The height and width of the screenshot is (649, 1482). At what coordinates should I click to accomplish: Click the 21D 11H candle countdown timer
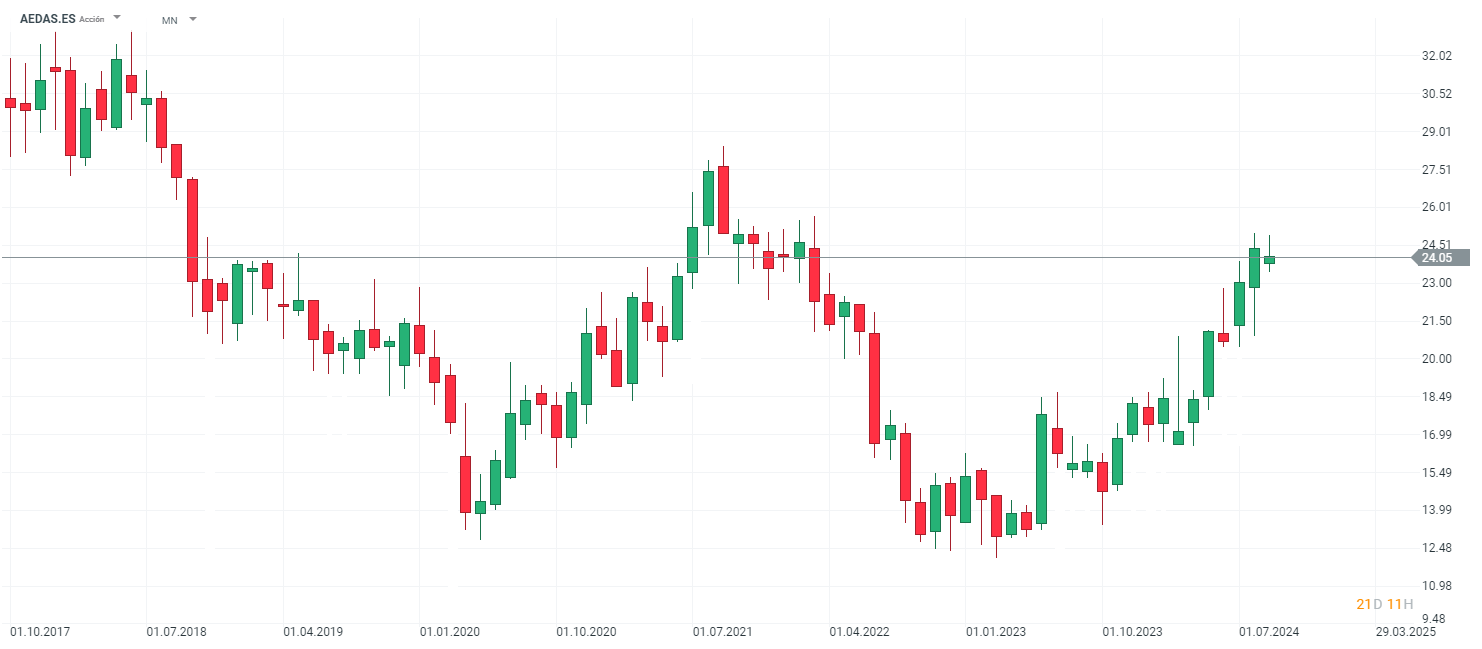pos(1384,604)
